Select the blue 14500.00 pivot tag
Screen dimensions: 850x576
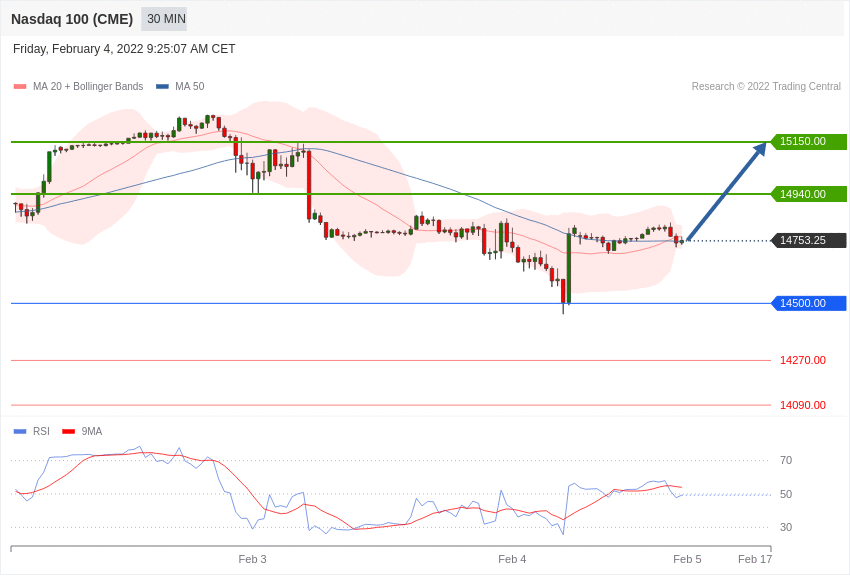808,303
